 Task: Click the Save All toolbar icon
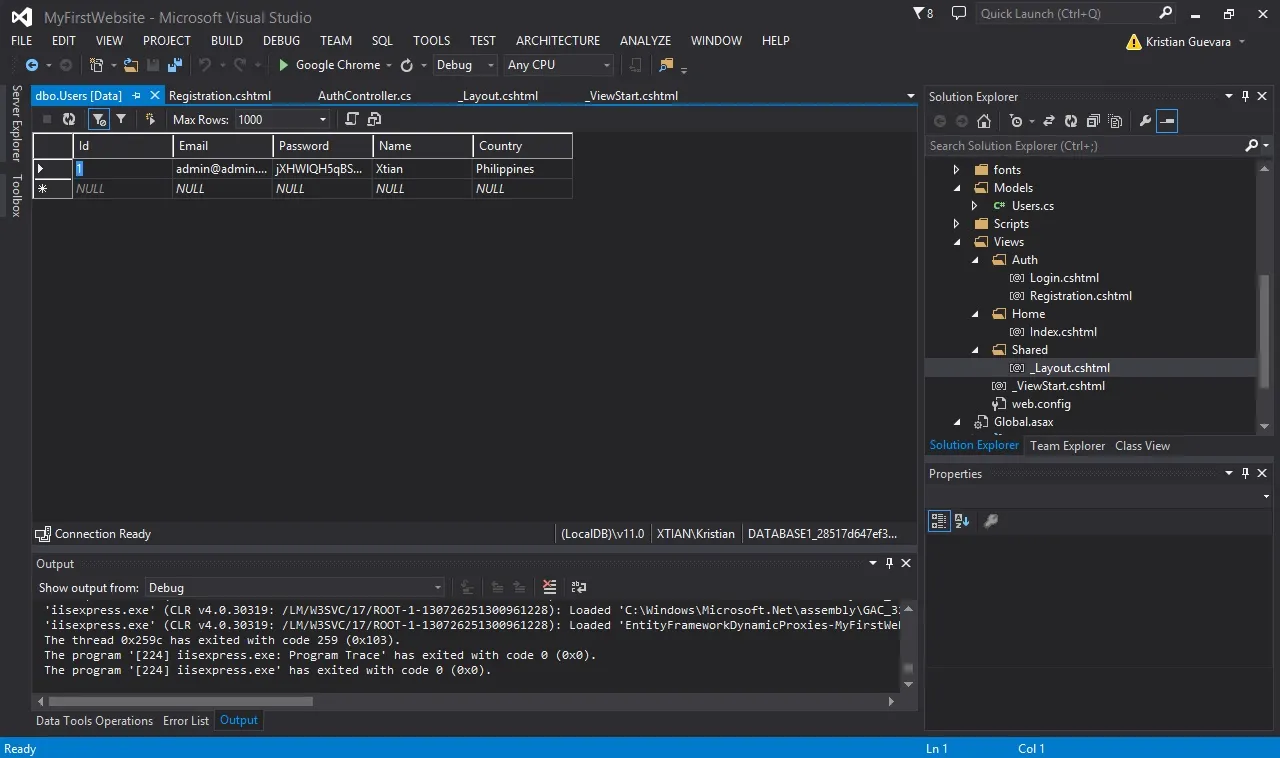click(x=175, y=65)
